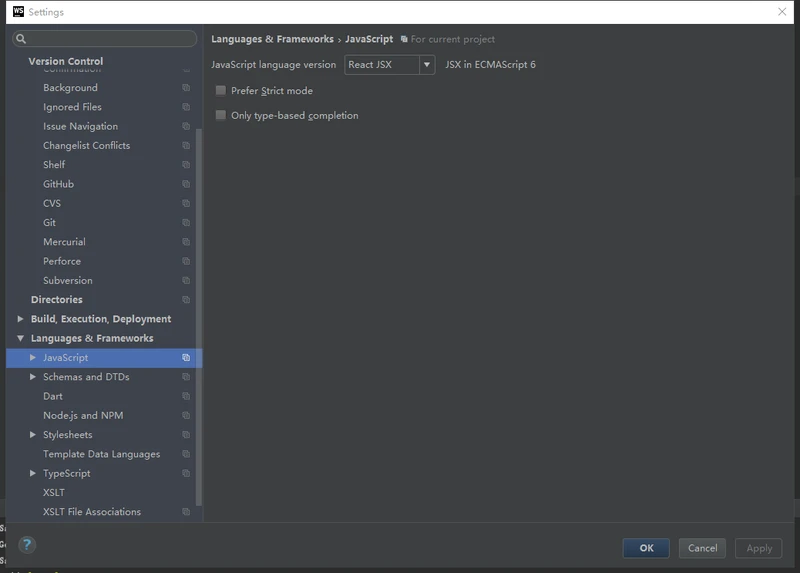Open Directories settings page
This screenshot has width=800, height=573.
57,300
